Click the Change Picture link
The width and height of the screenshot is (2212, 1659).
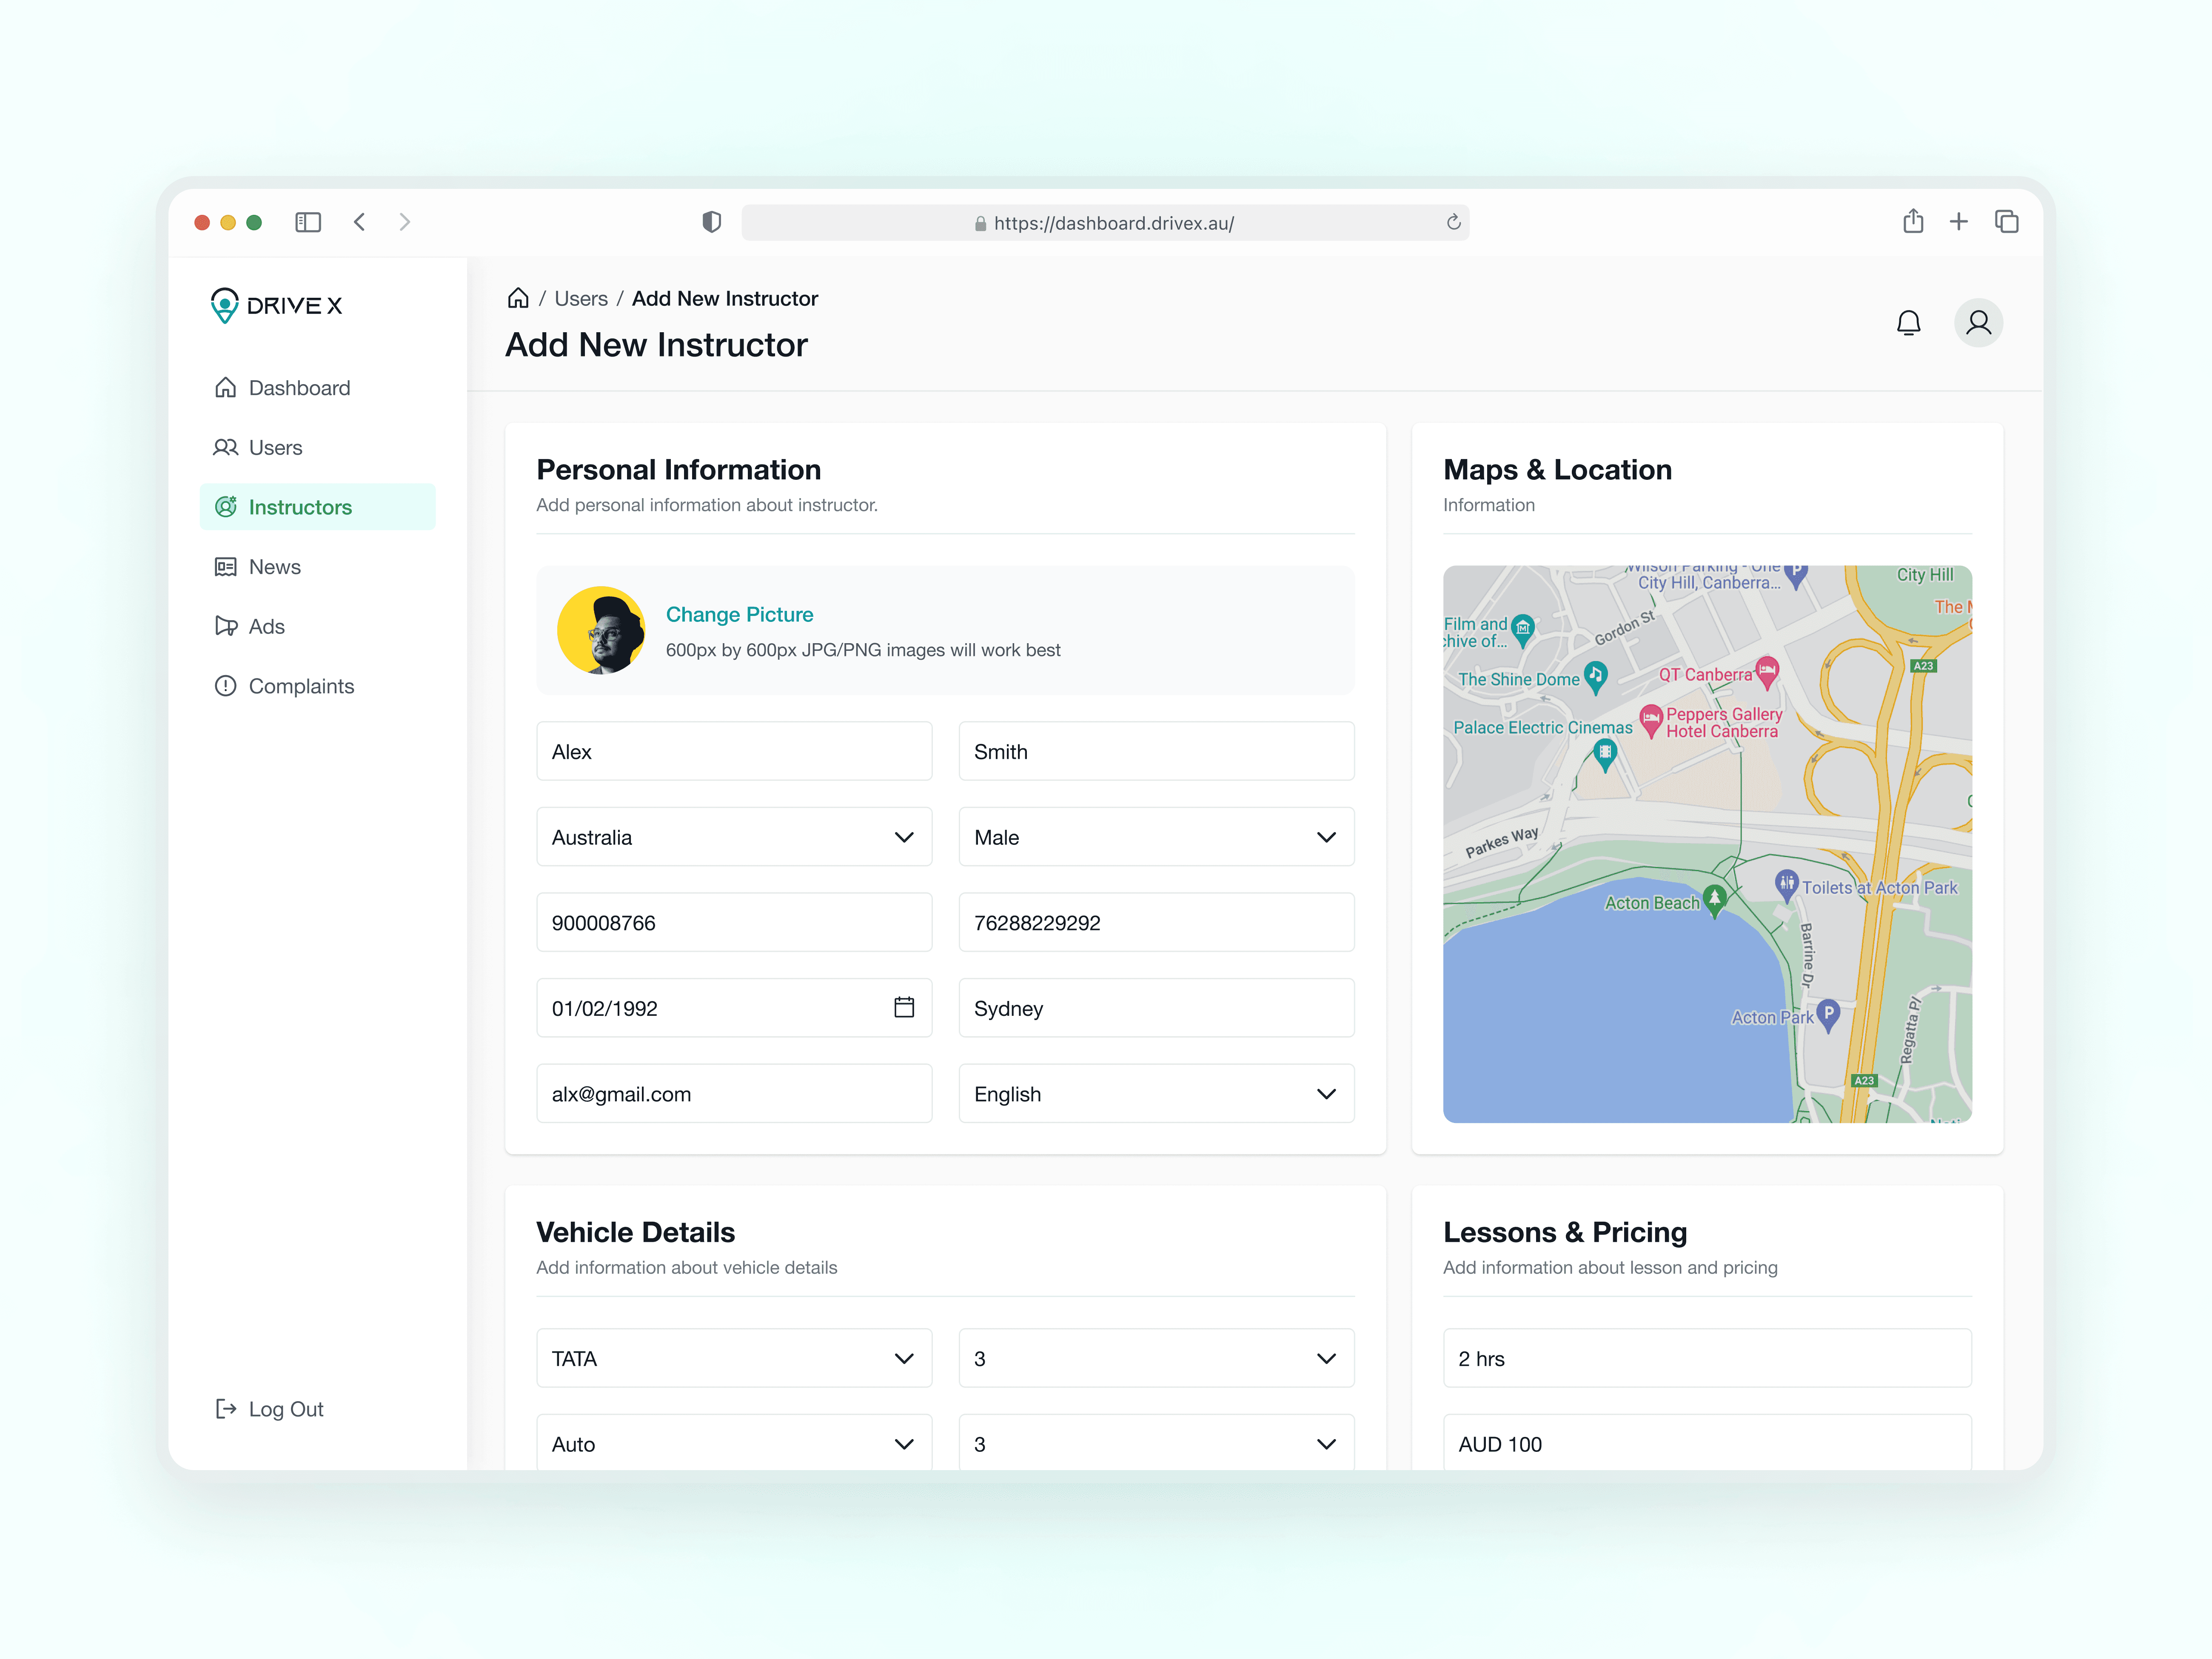739,614
